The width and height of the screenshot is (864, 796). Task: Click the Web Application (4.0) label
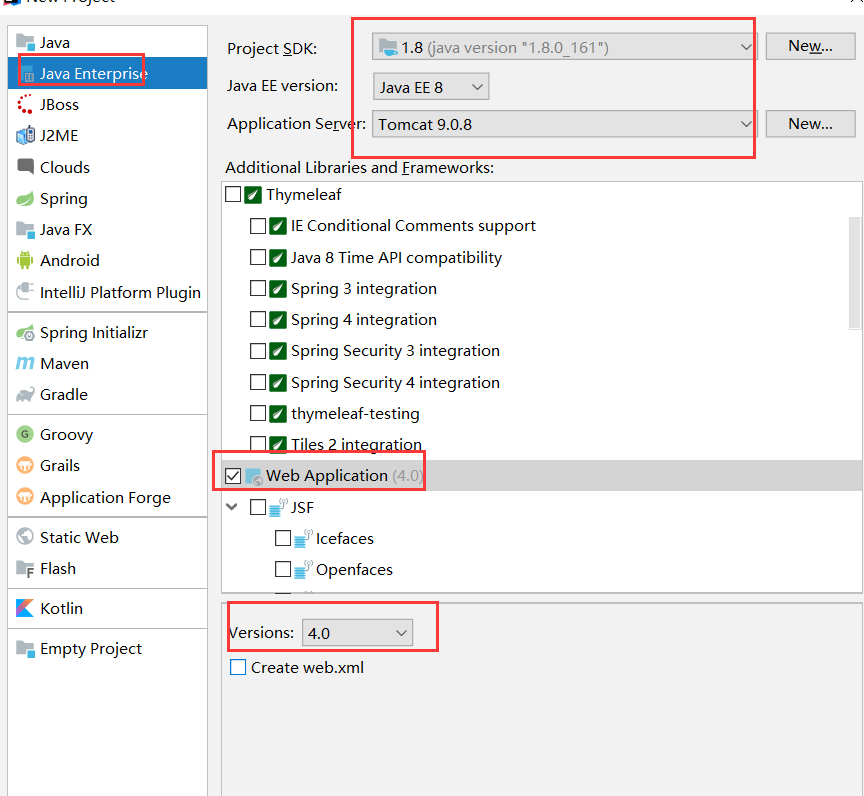tap(345, 475)
